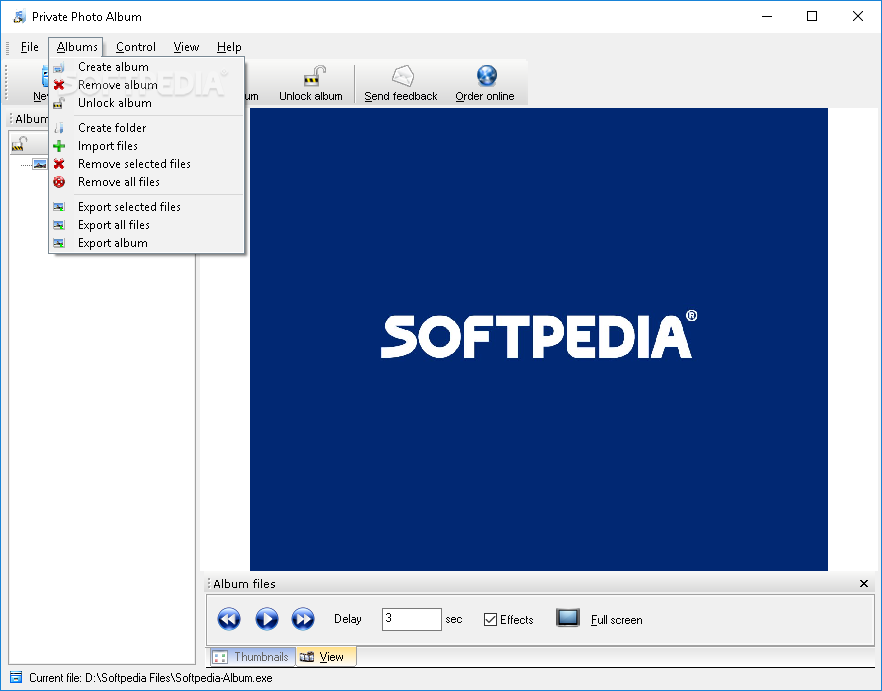Go to previous image with rewind button
The width and height of the screenshot is (882, 691).
click(x=229, y=619)
